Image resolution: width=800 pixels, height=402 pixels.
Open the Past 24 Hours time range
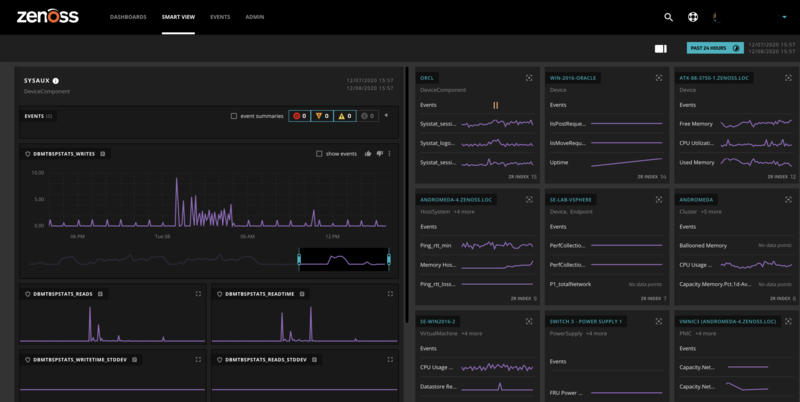(x=715, y=48)
